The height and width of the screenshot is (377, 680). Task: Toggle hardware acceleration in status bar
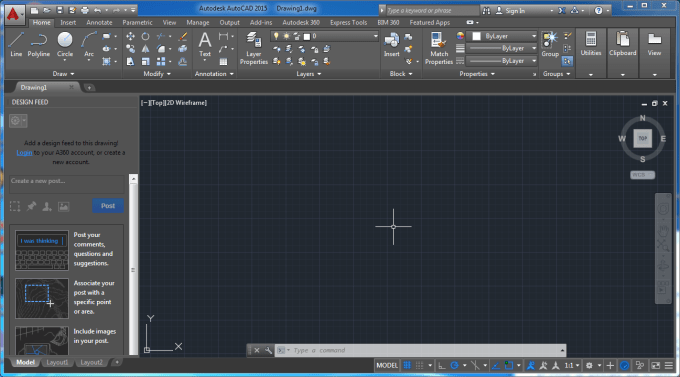(x=624, y=366)
